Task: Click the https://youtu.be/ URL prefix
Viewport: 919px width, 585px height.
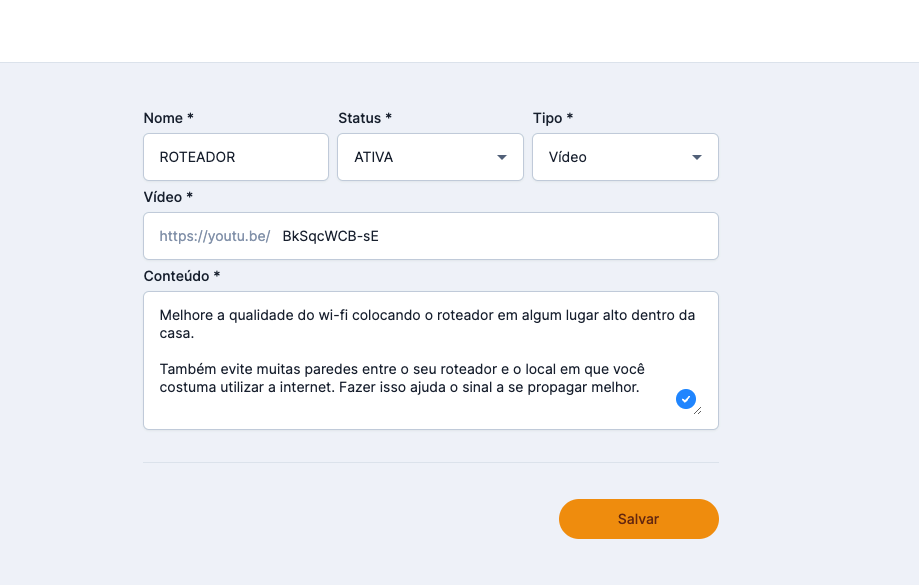Action: (x=214, y=236)
